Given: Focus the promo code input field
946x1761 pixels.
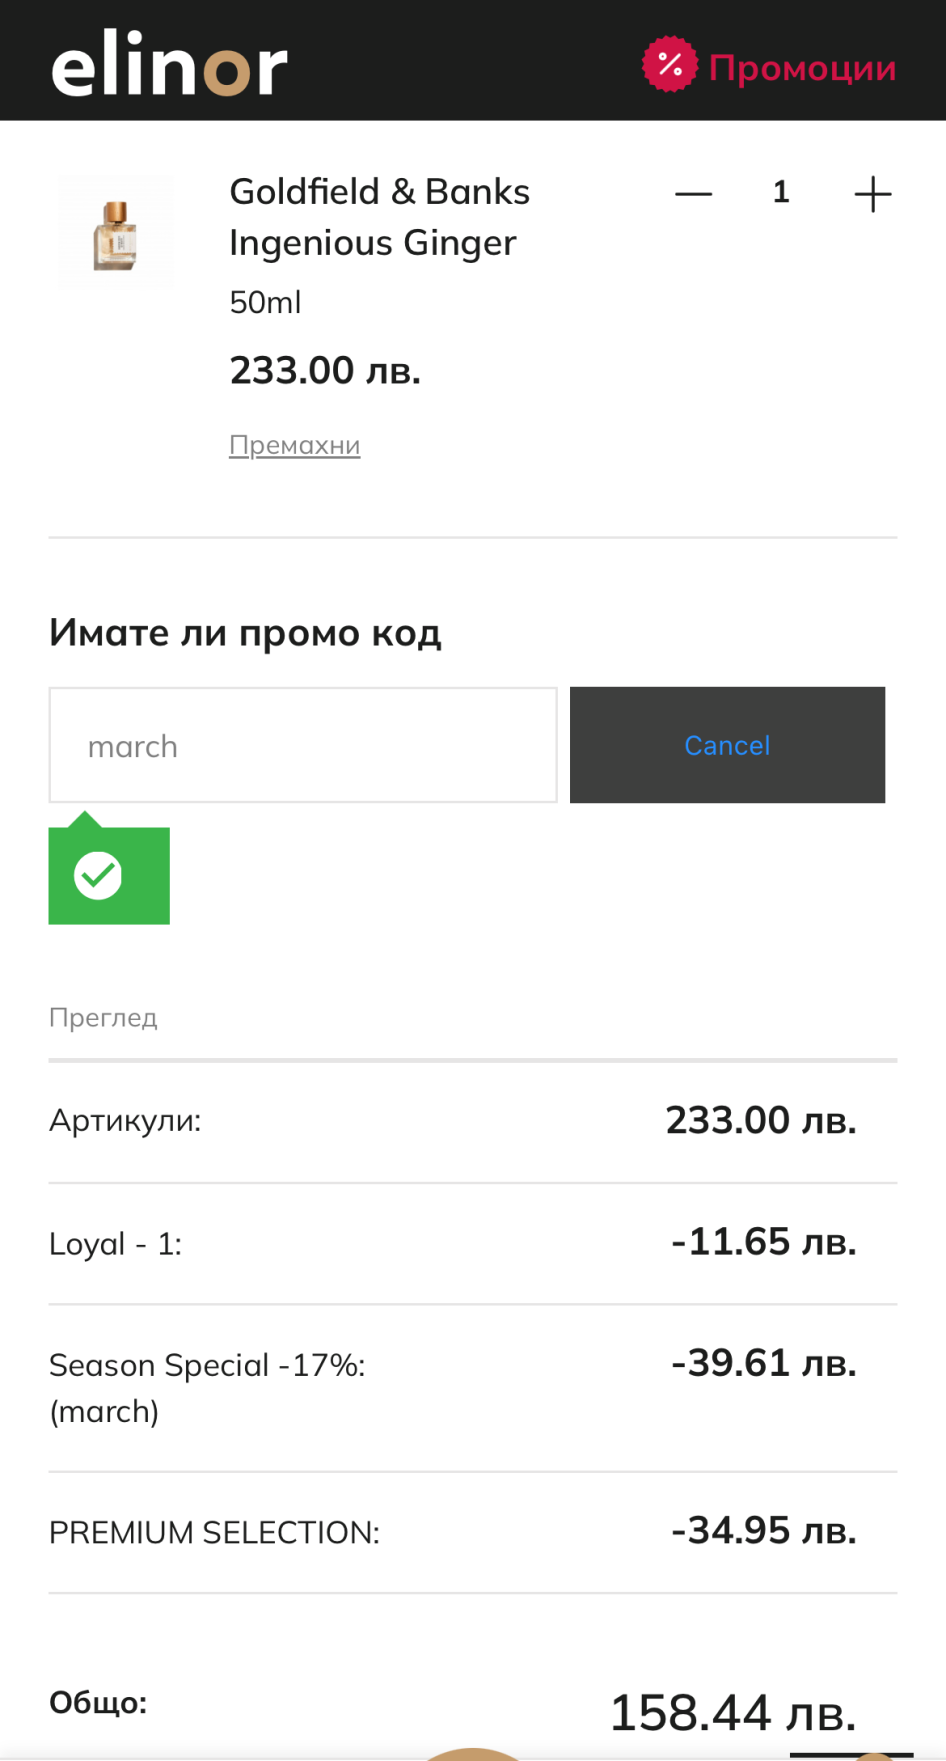Looking at the screenshot, I should [303, 745].
